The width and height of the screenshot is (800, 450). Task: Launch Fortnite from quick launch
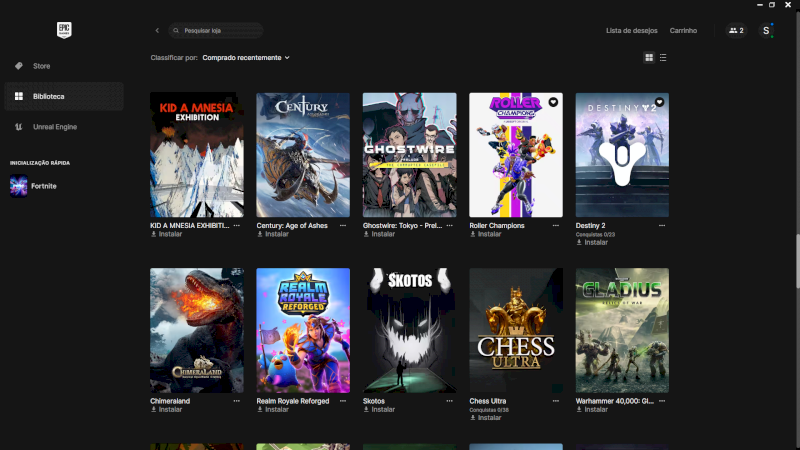pos(34,186)
